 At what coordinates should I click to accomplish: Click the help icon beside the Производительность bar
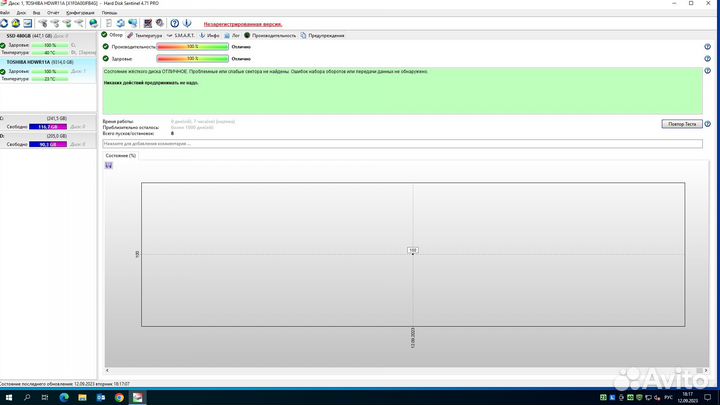click(x=707, y=46)
